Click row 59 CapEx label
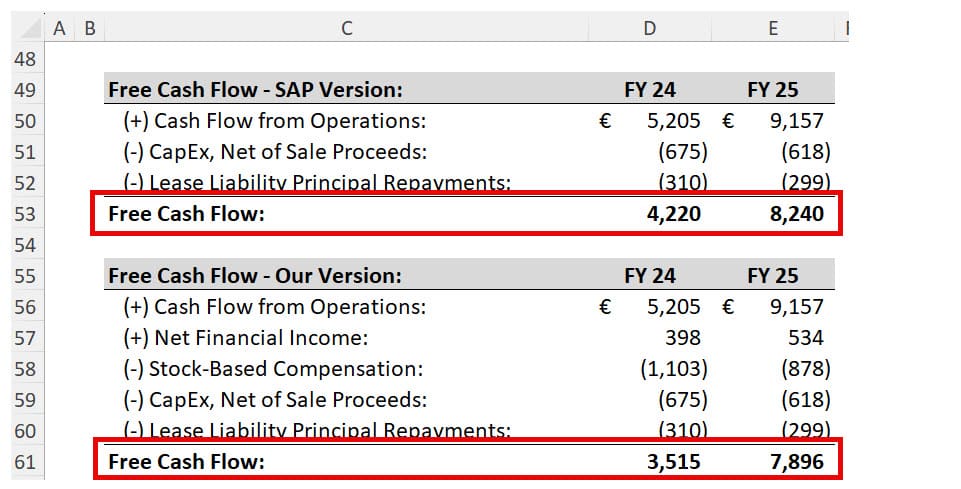 point(275,400)
